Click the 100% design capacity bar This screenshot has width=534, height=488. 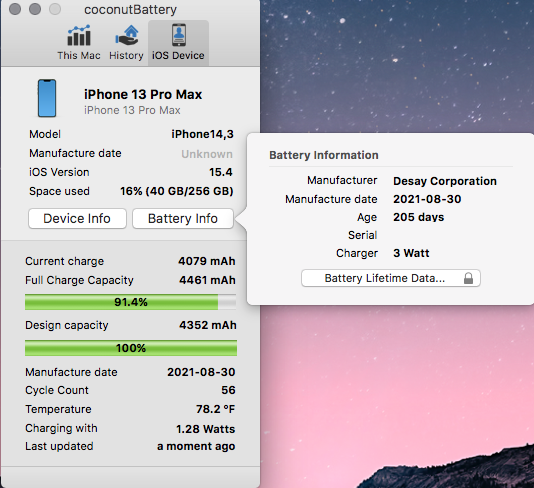(131, 348)
